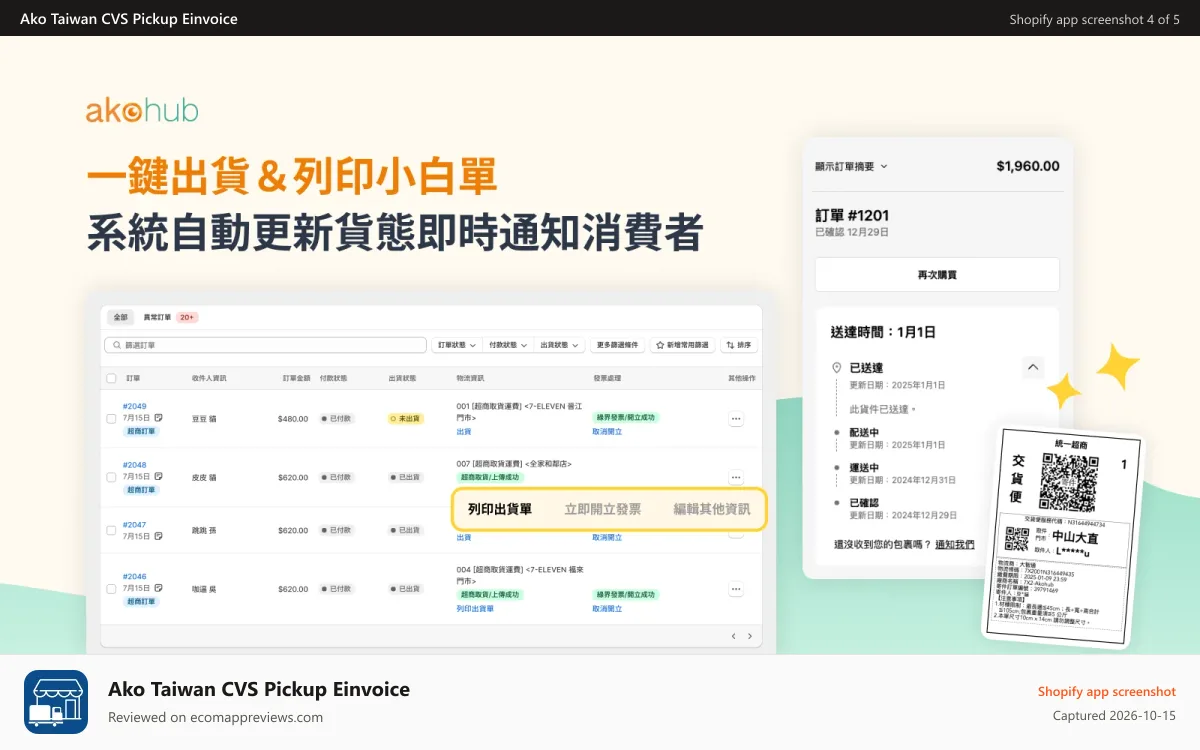Open order #2046 link
The image size is (1200, 750).
(x=134, y=577)
